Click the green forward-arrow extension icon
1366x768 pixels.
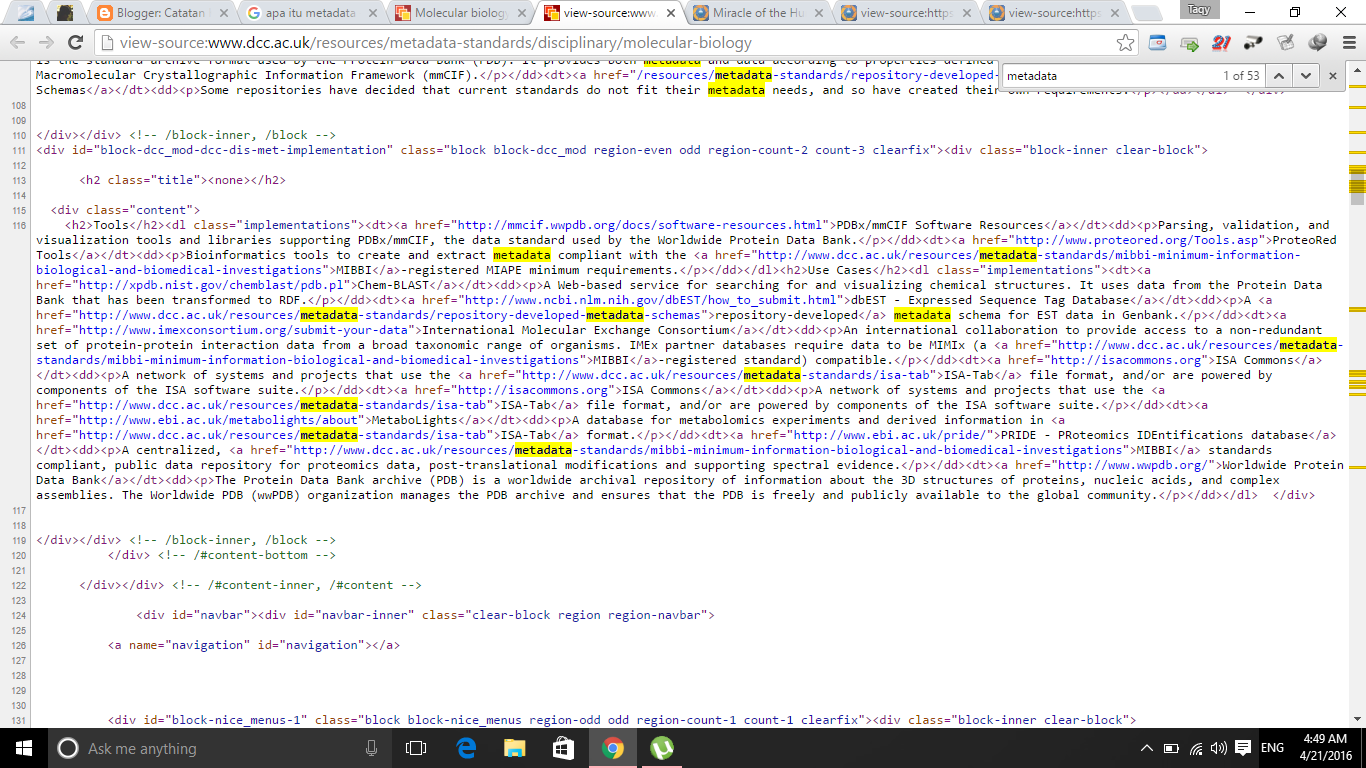click(1189, 43)
